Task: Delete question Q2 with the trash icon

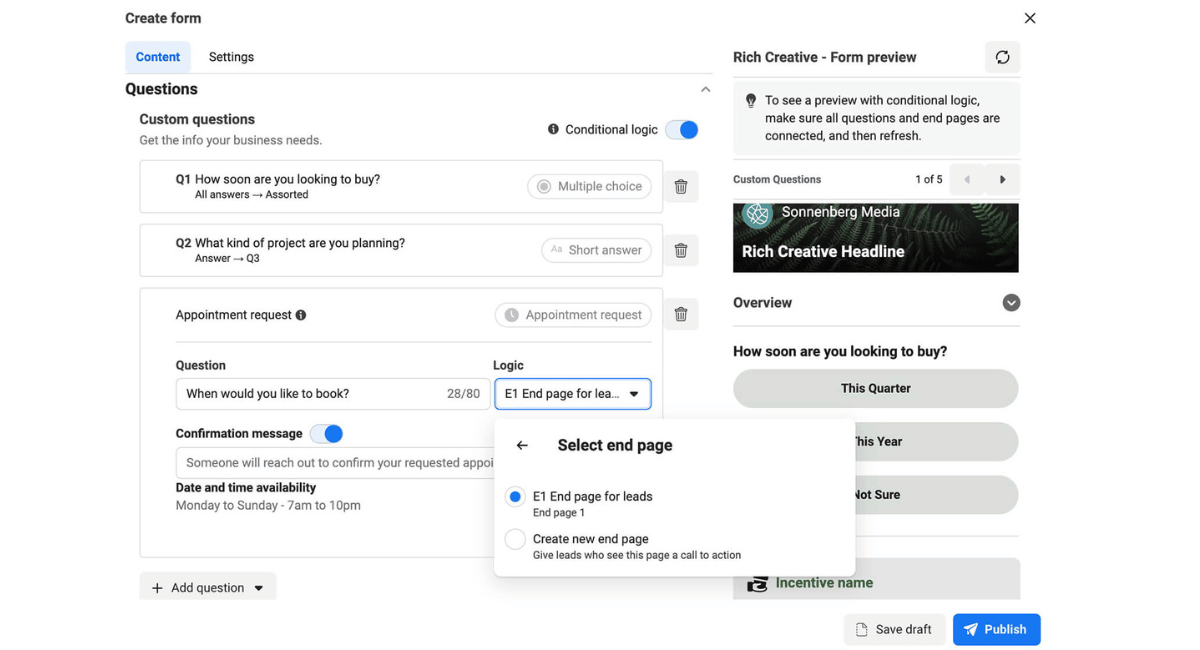Action: pyautogui.click(x=681, y=250)
